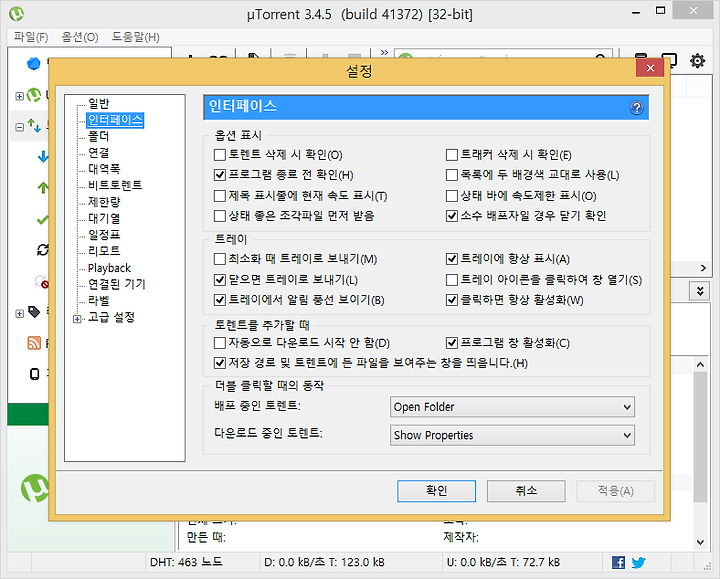Viewport: 720px width, 579px height.
Task: Click the uTorrent logo in the title bar
Action: click(16, 14)
